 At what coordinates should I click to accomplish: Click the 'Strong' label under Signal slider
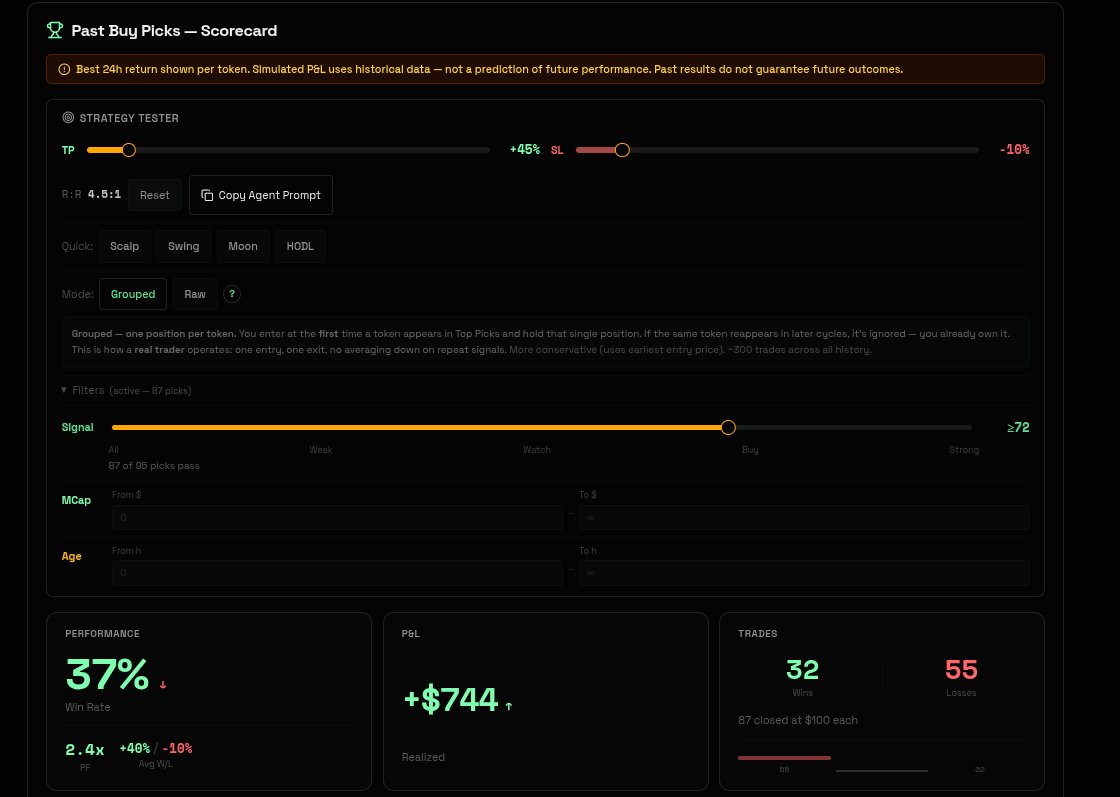tap(964, 450)
